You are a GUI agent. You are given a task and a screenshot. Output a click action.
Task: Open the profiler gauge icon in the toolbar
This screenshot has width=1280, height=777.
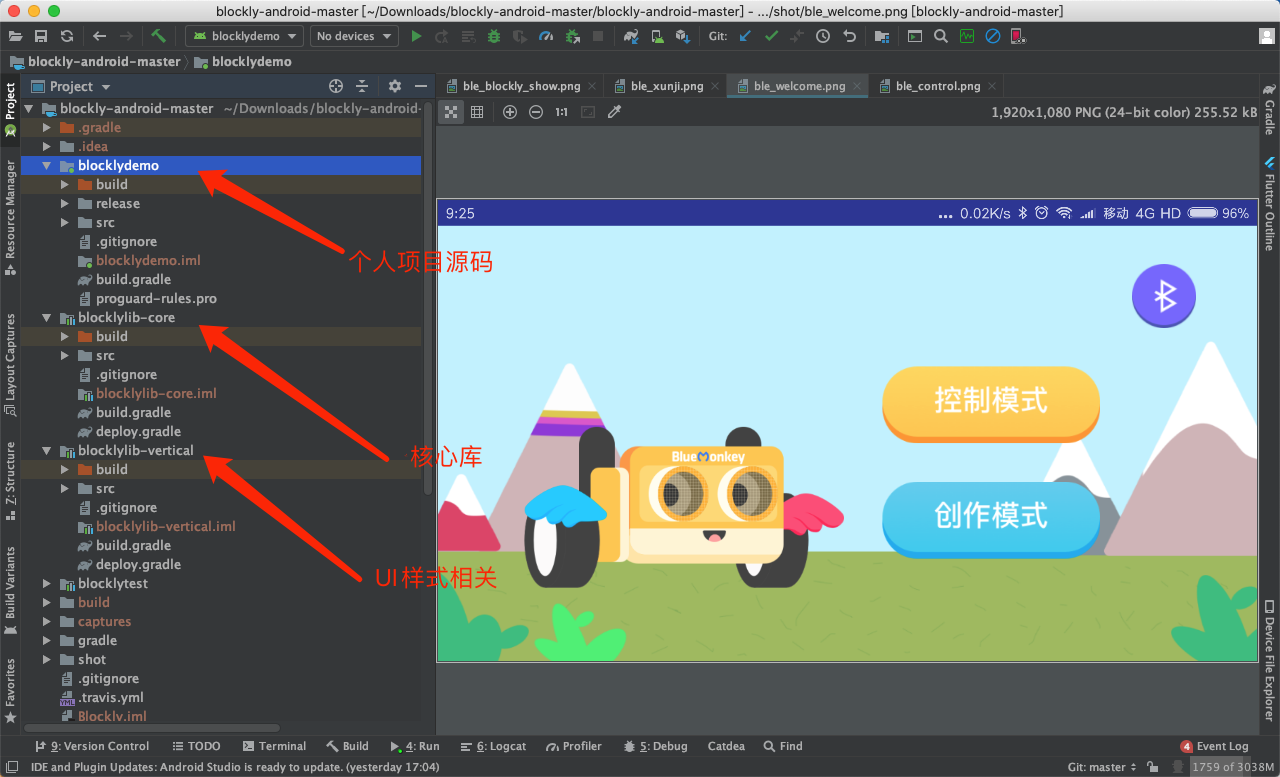[545, 36]
